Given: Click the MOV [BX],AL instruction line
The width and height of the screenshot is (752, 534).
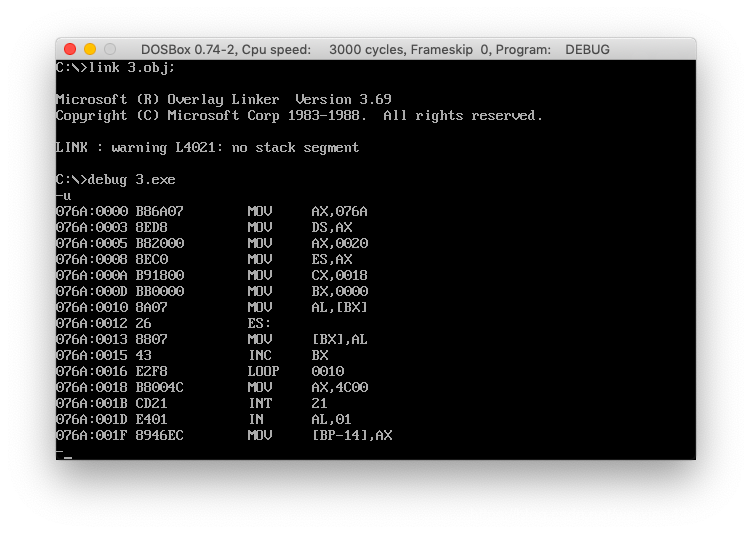Looking at the screenshot, I should pos(212,340).
